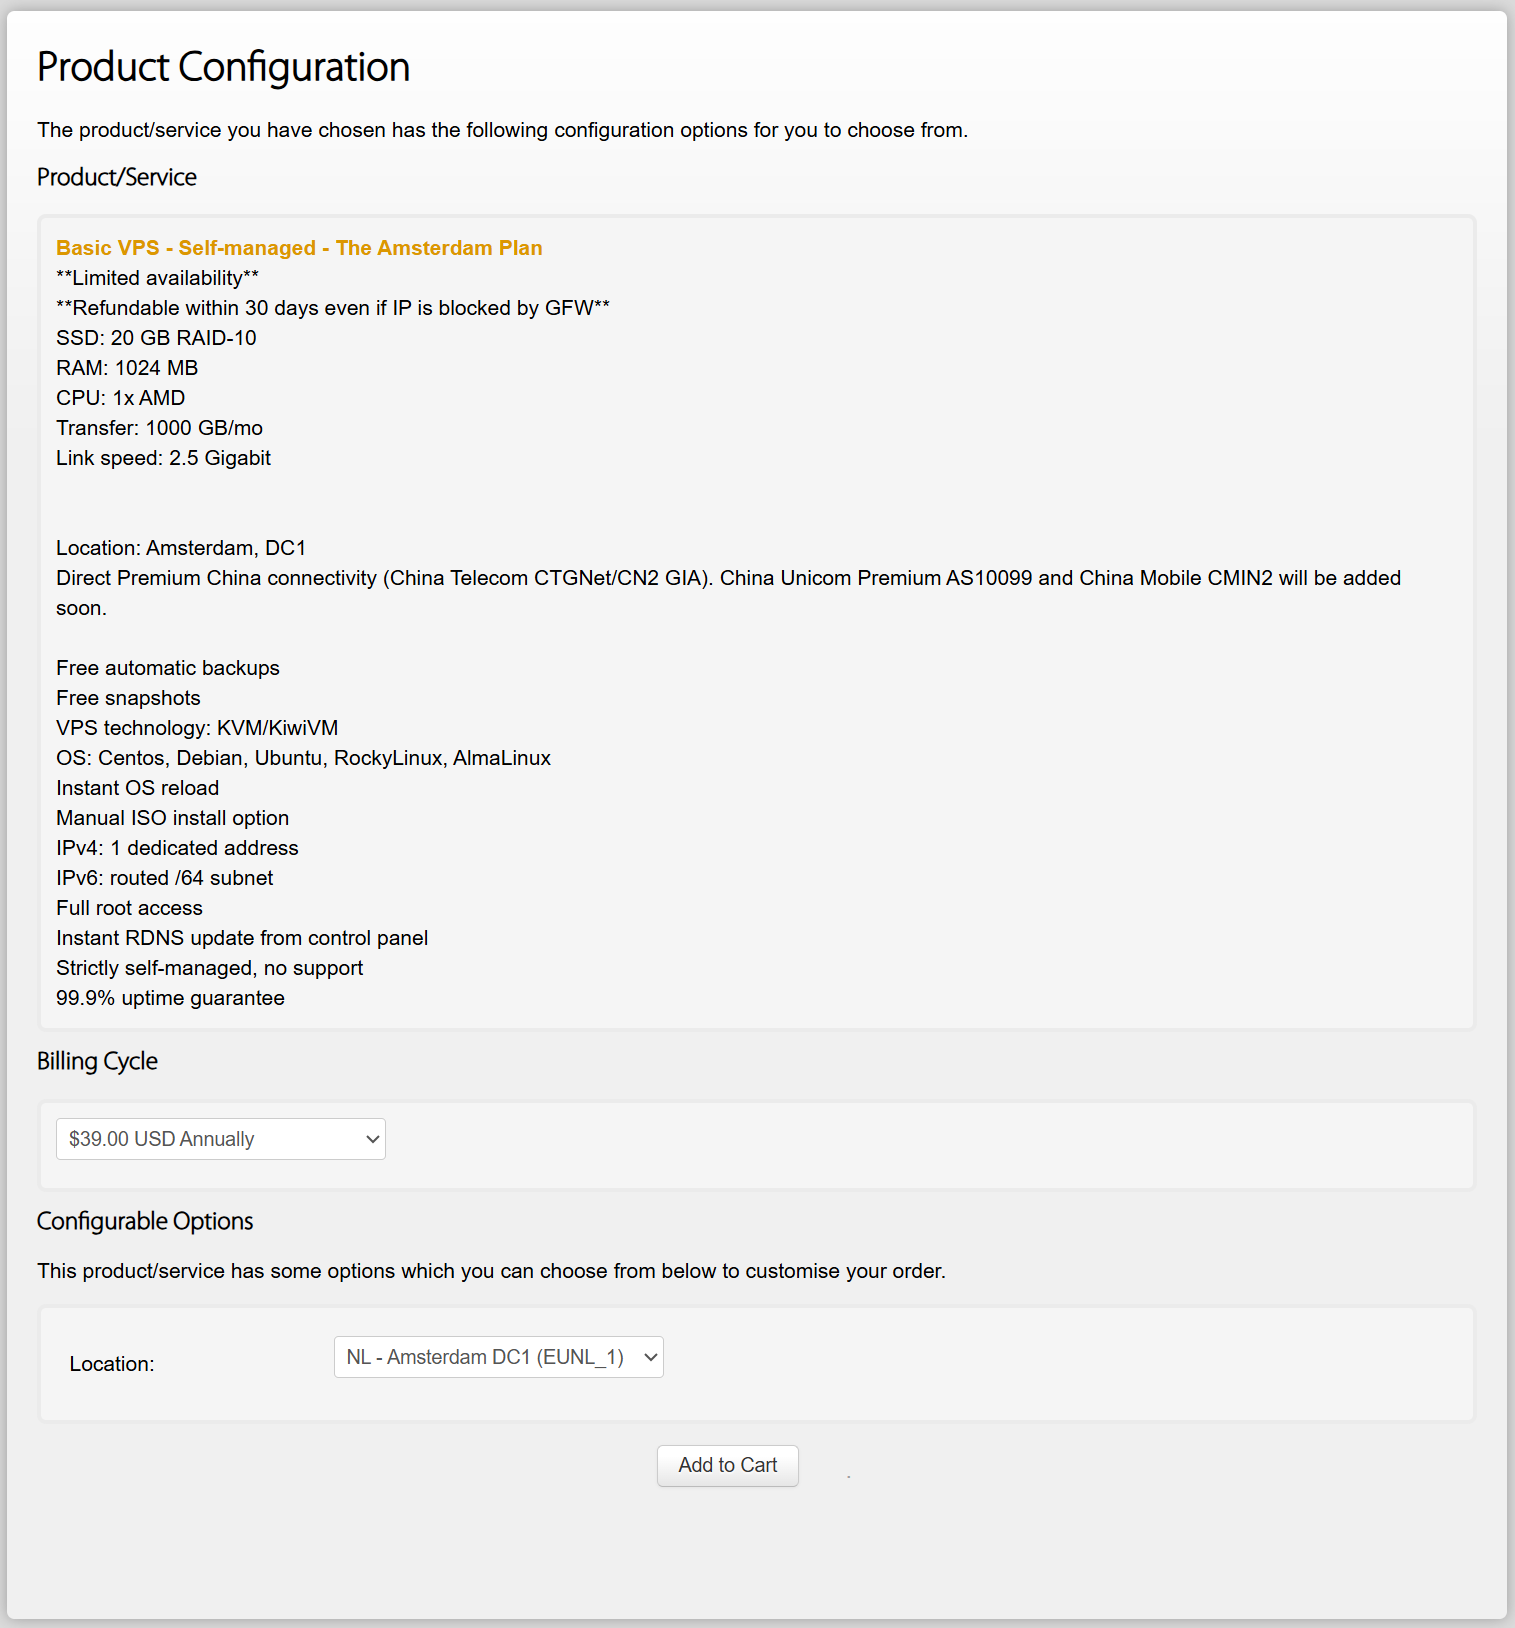Click the Location field label
The image size is (1515, 1628).
pyautogui.click(x=112, y=1364)
